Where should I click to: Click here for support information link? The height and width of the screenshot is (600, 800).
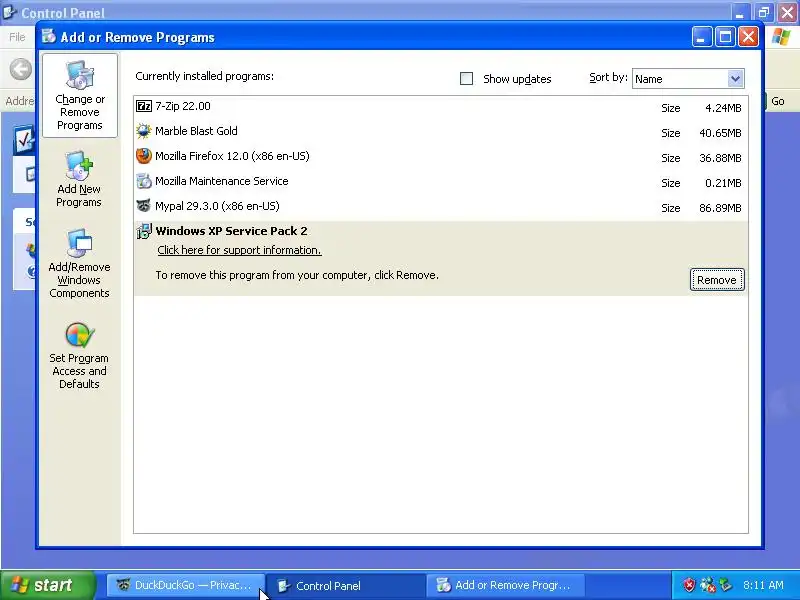pyautogui.click(x=239, y=250)
